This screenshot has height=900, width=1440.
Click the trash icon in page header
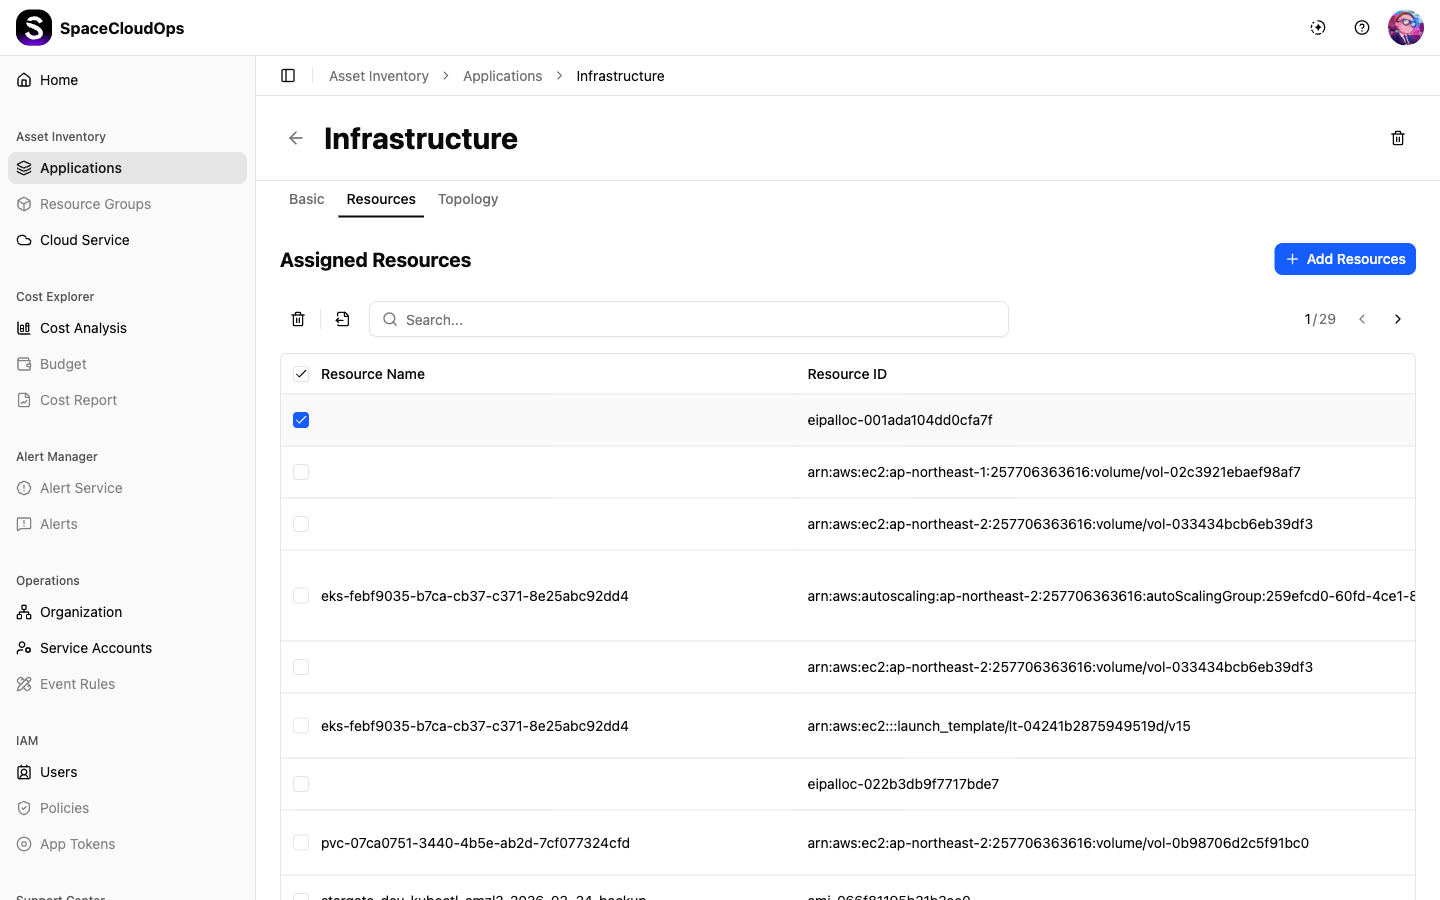pyautogui.click(x=1398, y=138)
